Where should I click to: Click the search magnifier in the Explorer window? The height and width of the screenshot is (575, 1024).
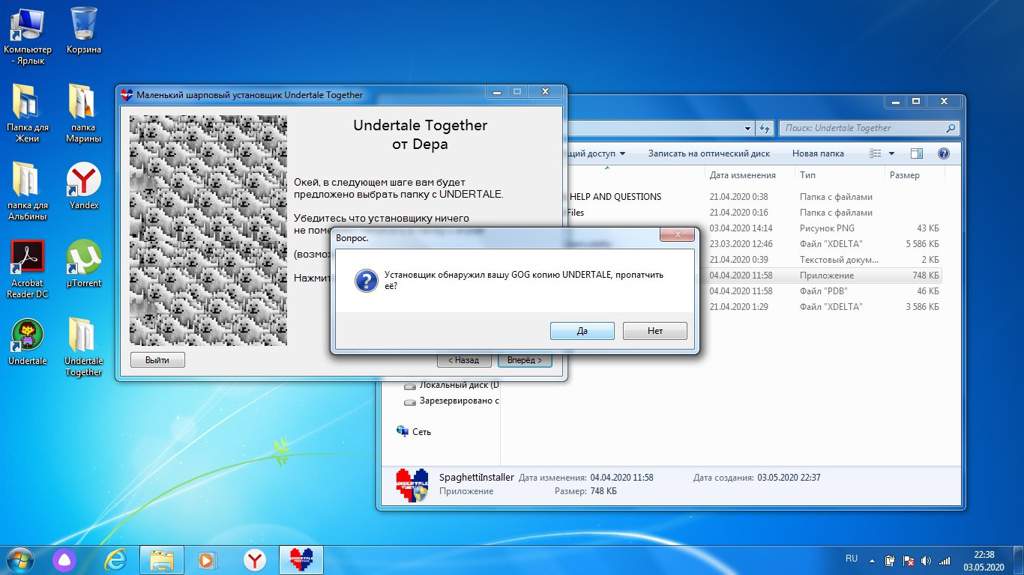[950, 128]
